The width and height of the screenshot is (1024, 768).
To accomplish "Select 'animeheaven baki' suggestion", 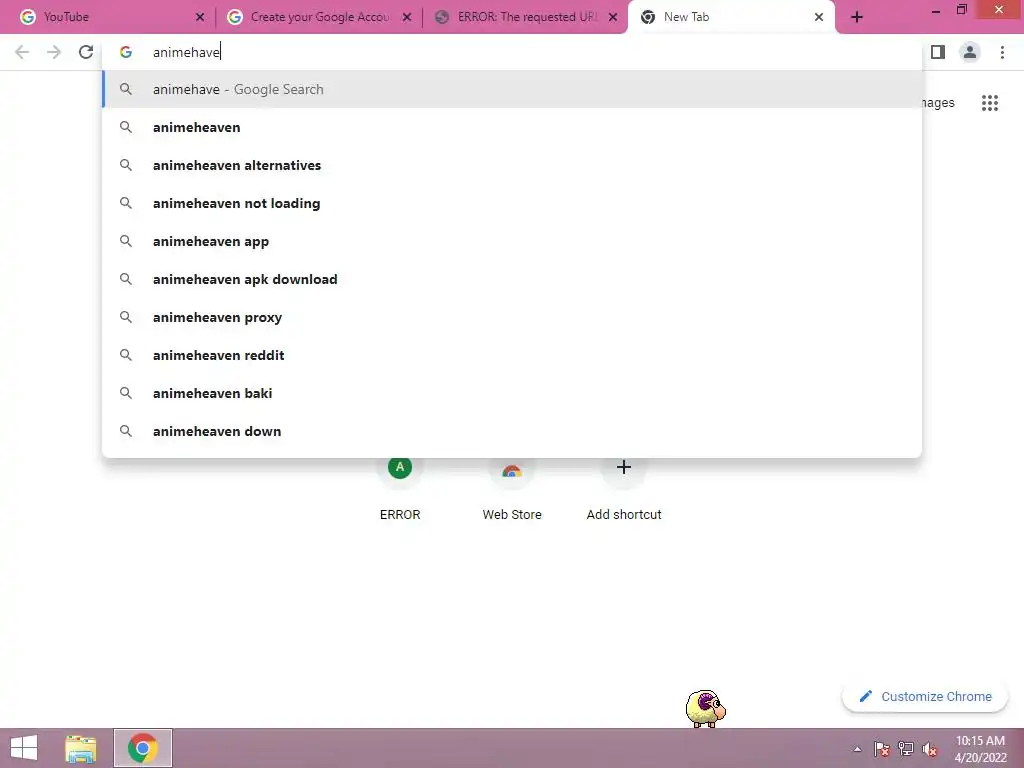I will [512, 392].
